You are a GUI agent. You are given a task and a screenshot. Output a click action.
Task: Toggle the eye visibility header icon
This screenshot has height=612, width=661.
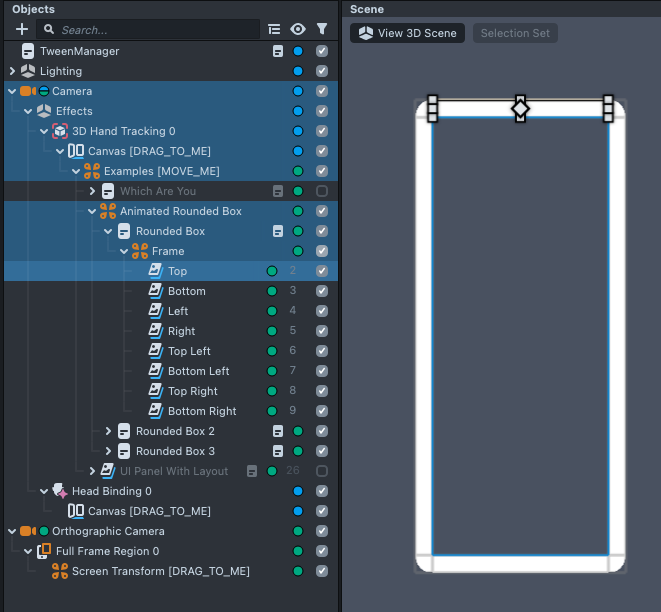coord(298,30)
